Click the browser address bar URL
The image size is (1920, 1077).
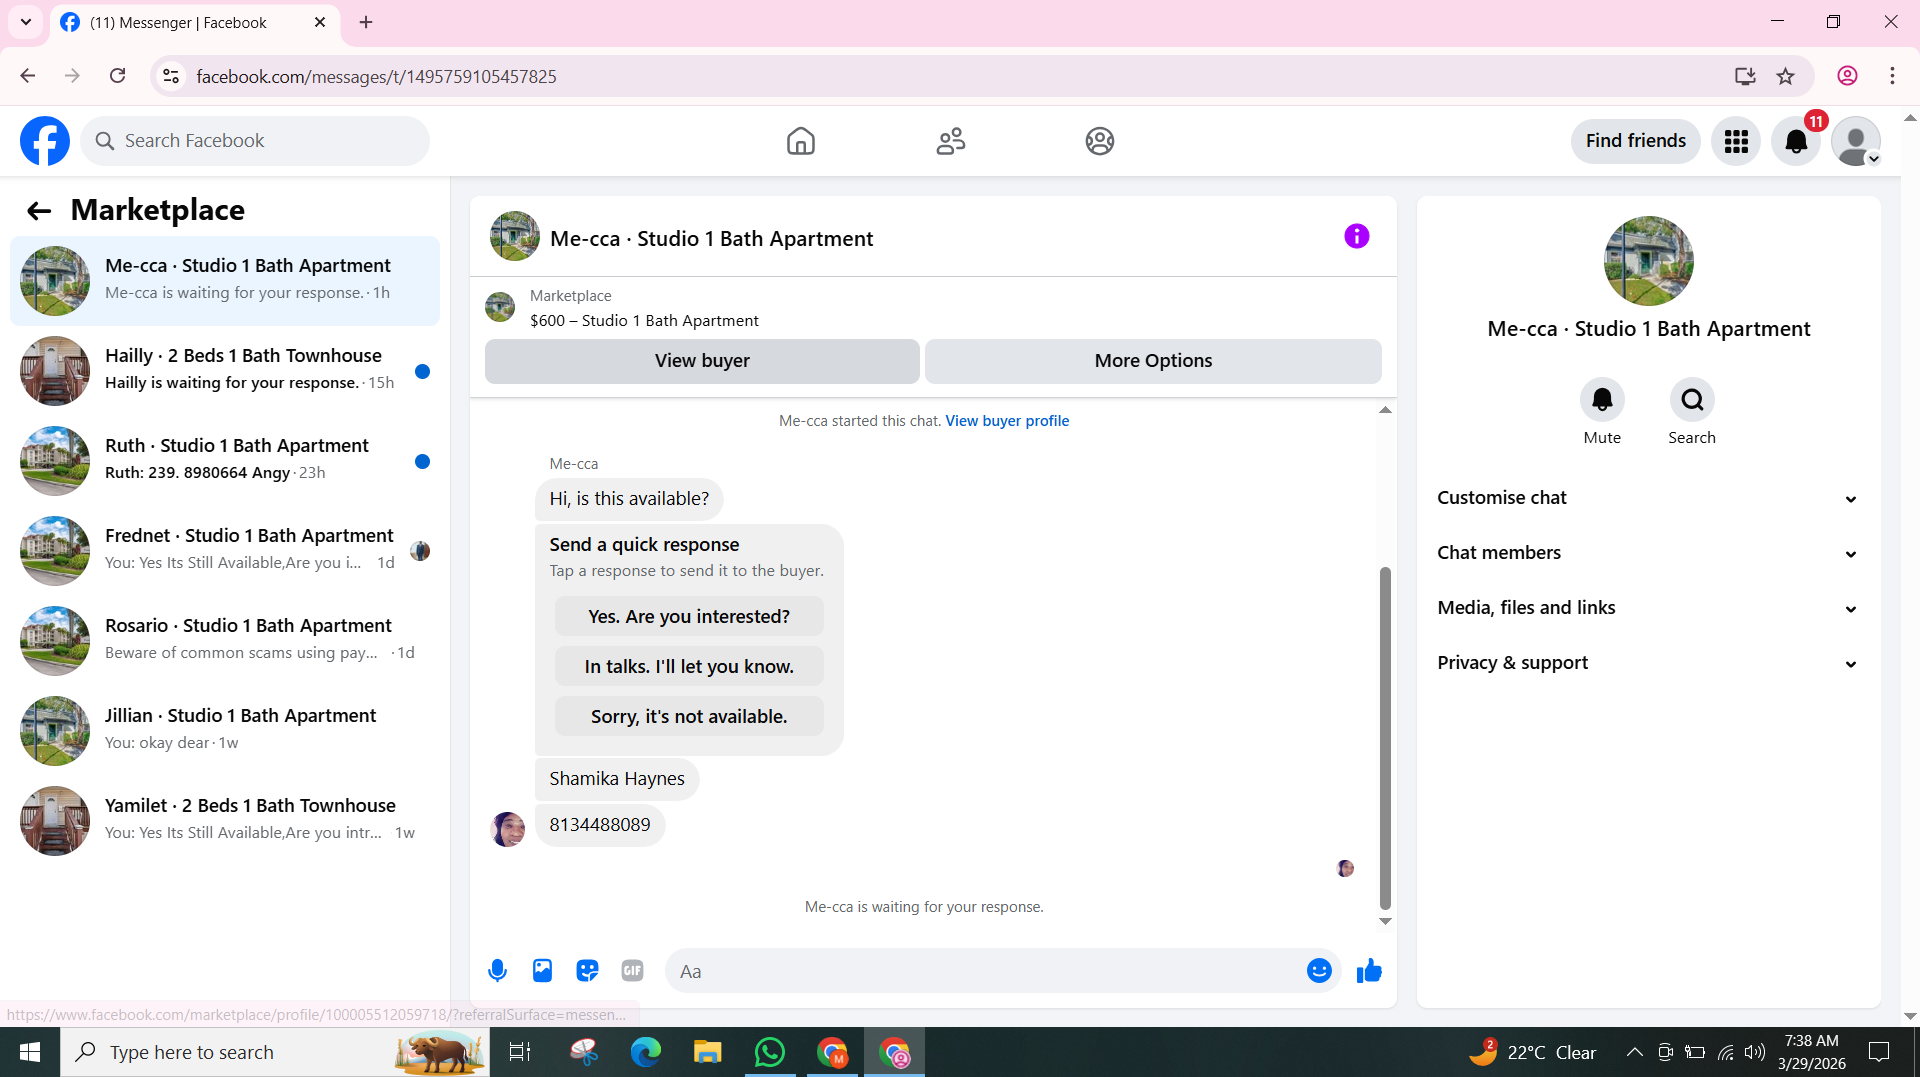coord(376,76)
